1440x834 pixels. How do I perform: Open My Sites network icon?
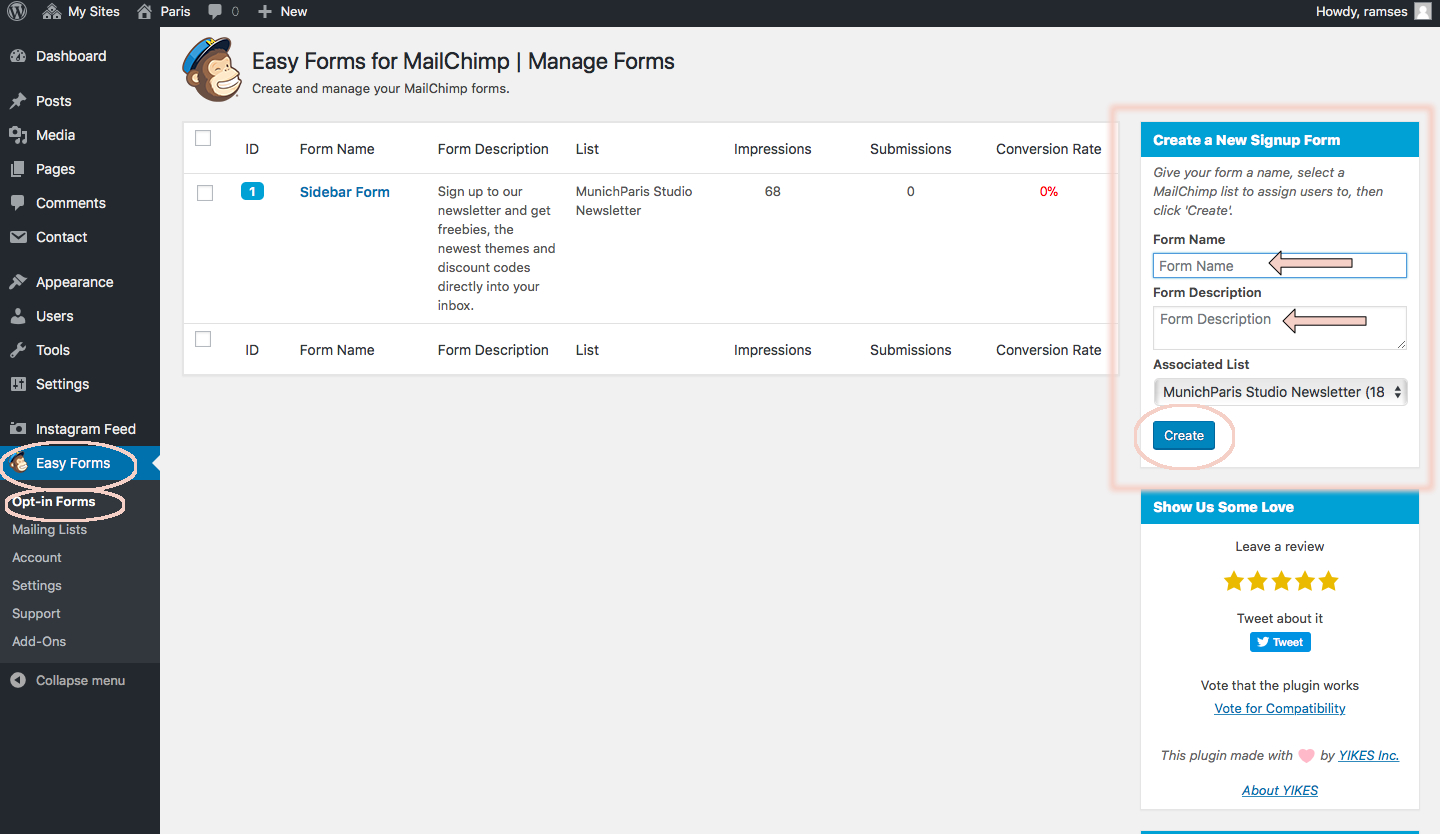52,12
